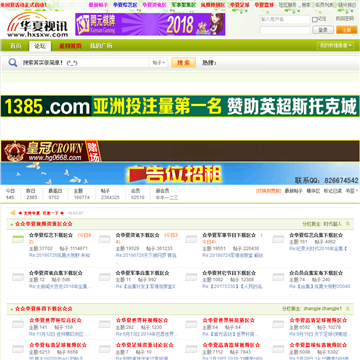Click the forum icon beside 华夏其它节目下载区
360x360 pixels.
(x=191, y=277)
